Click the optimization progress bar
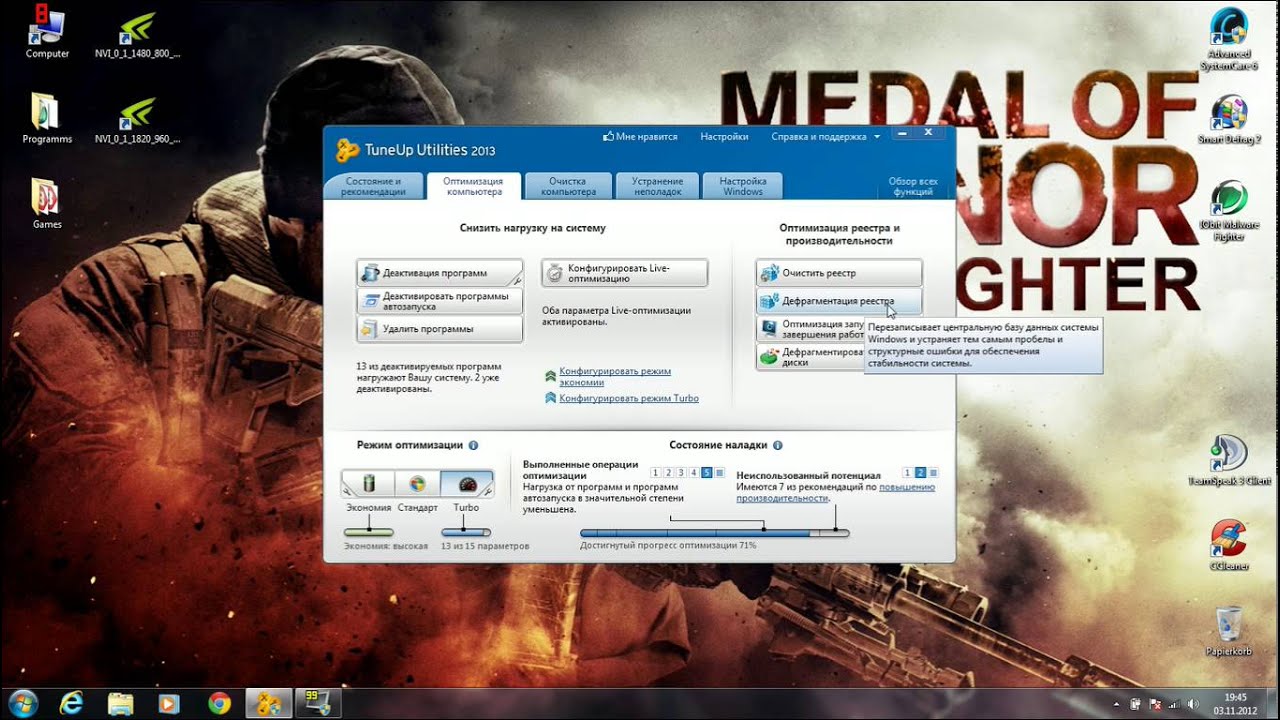The height and width of the screenshot is (720, 1280). click(714, 533)
